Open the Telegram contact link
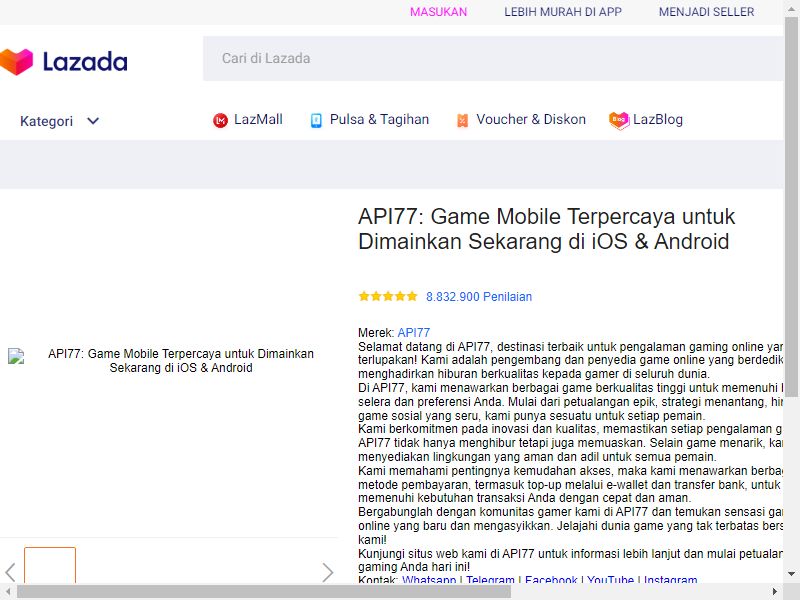 (490, 580)
